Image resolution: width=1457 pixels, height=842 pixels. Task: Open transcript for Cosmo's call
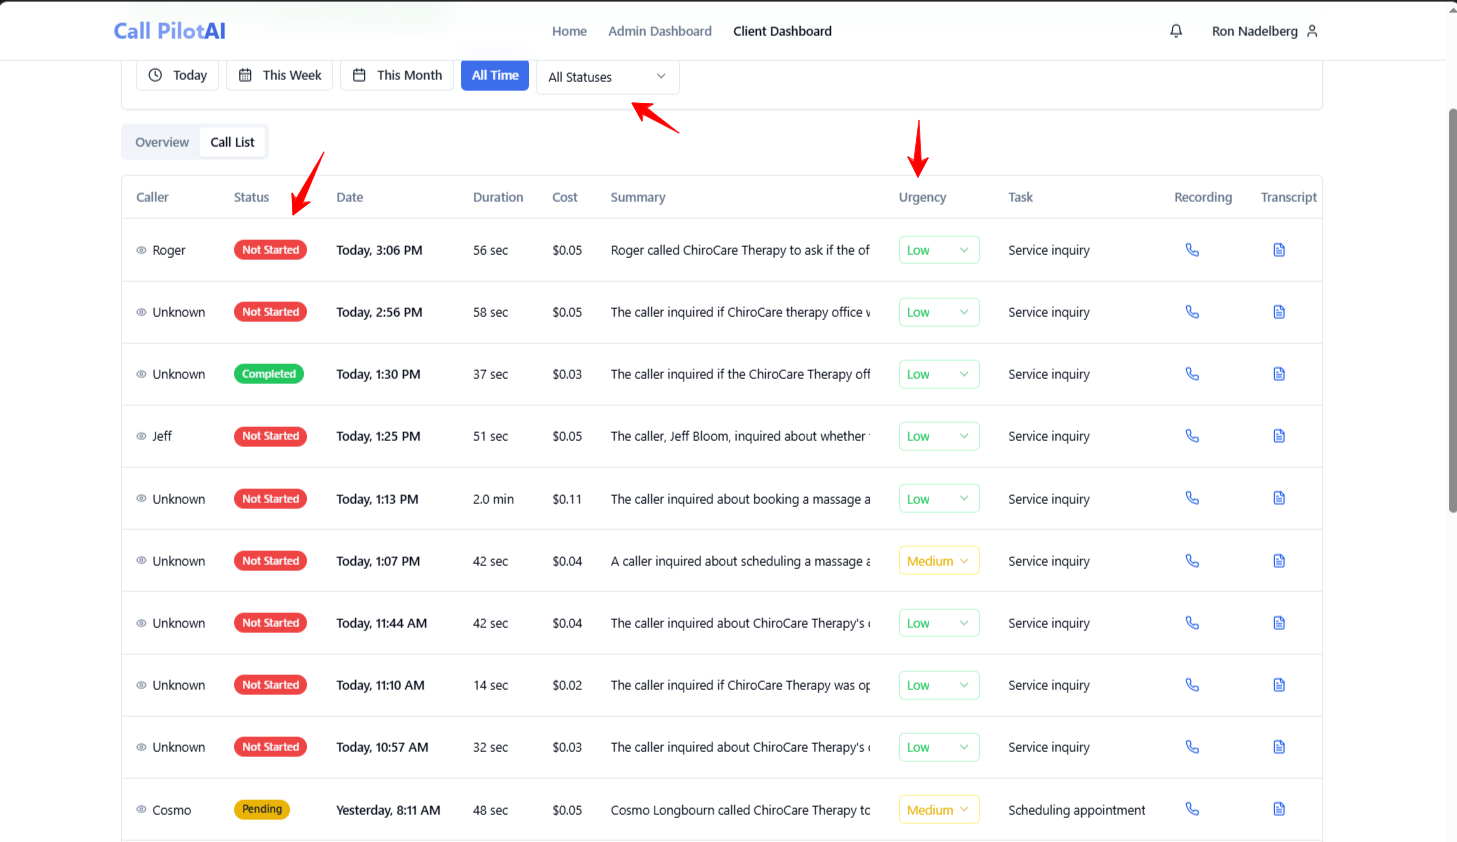coord(1279,809)
